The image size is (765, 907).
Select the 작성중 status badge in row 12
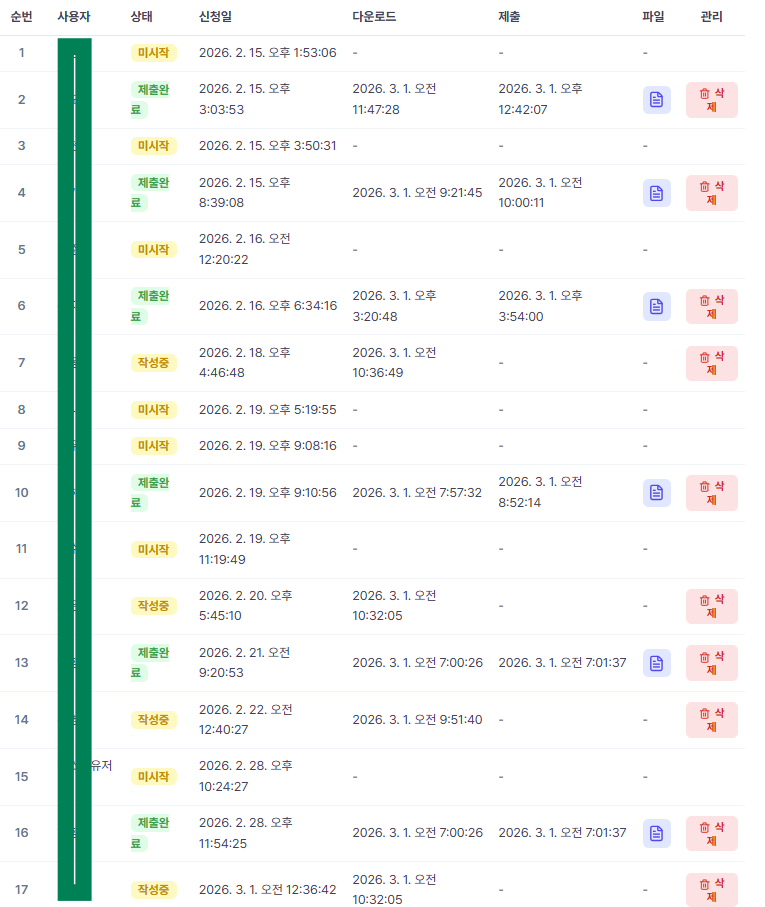[x=154, y=606]
